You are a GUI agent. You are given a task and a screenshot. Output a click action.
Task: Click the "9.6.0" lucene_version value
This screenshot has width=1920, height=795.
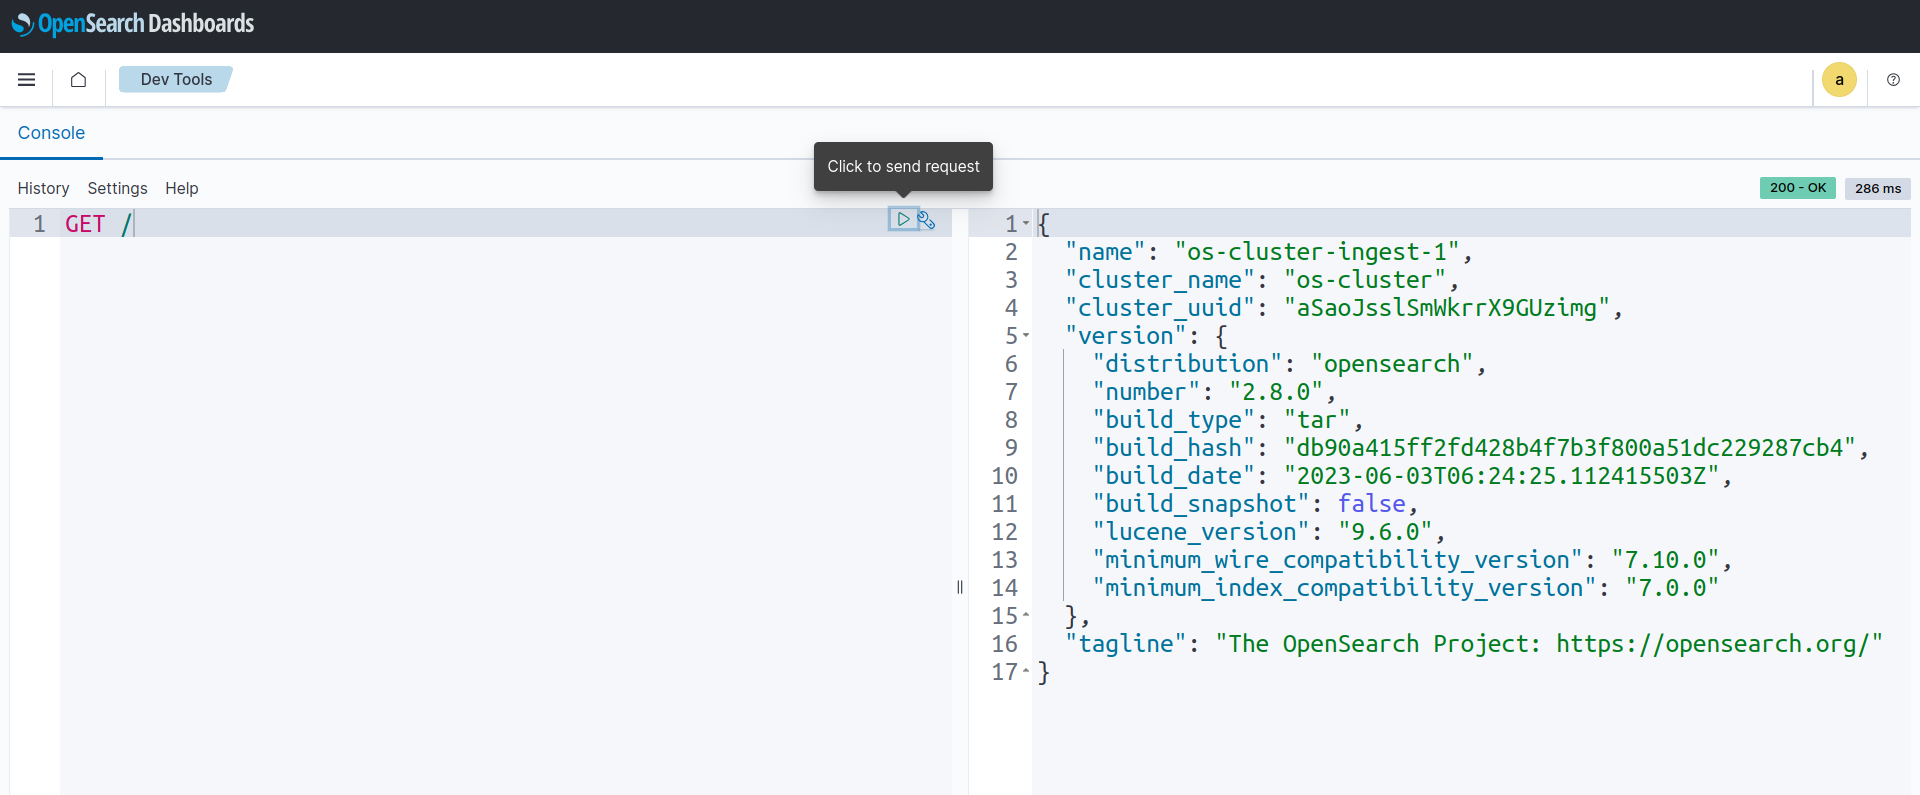1385,532
